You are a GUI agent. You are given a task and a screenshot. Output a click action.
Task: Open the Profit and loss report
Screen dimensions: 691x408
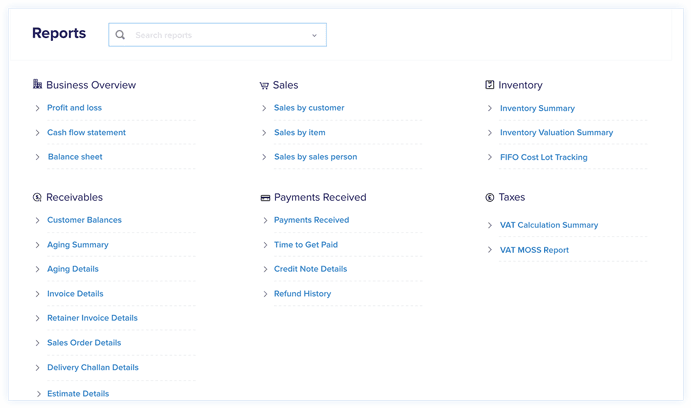(74, 108)
